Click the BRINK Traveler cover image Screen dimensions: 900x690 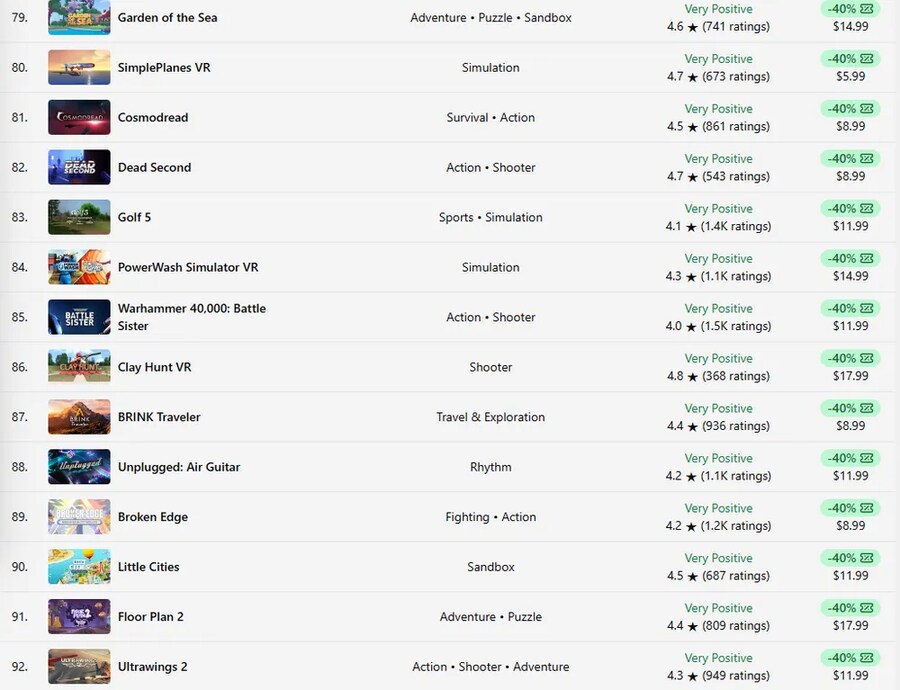point(79,417)
